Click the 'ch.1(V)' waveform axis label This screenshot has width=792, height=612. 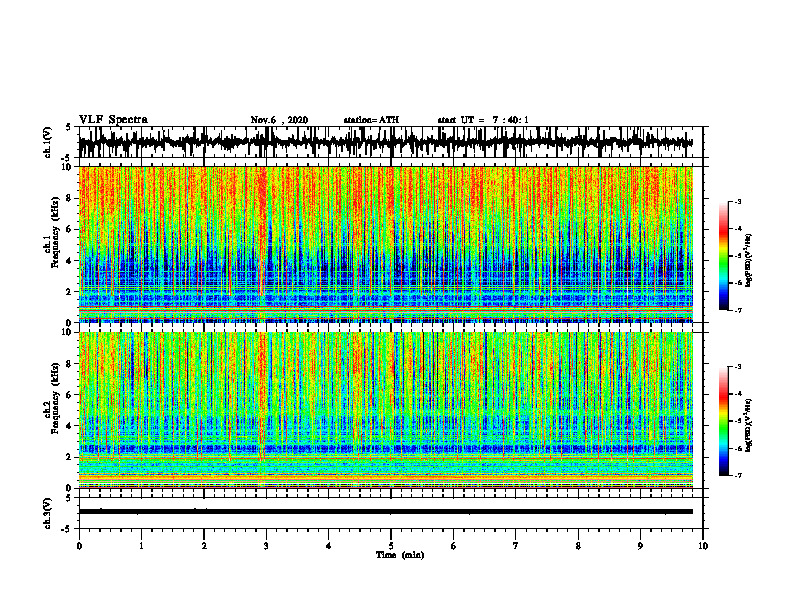point(48,142)
